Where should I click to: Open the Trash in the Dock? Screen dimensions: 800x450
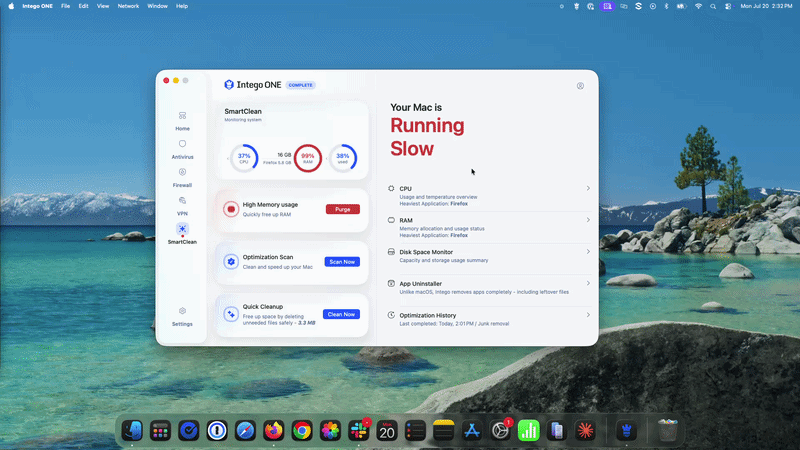(667, 431)
